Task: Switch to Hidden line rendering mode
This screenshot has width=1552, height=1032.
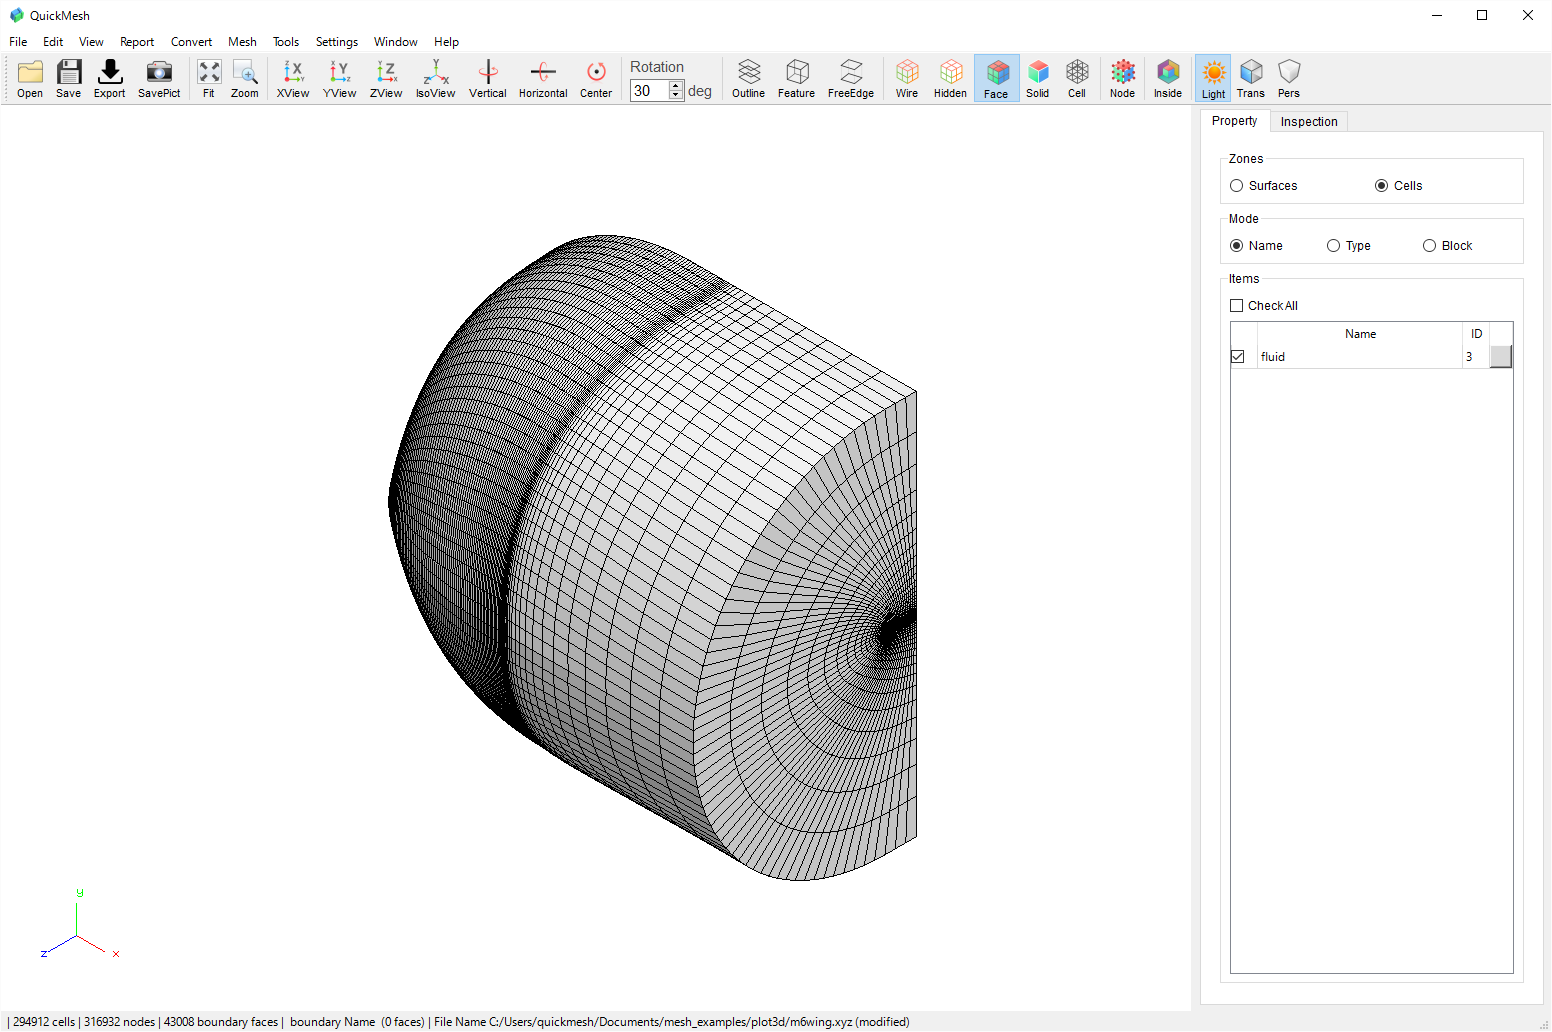Action: (x=951, y=78)
